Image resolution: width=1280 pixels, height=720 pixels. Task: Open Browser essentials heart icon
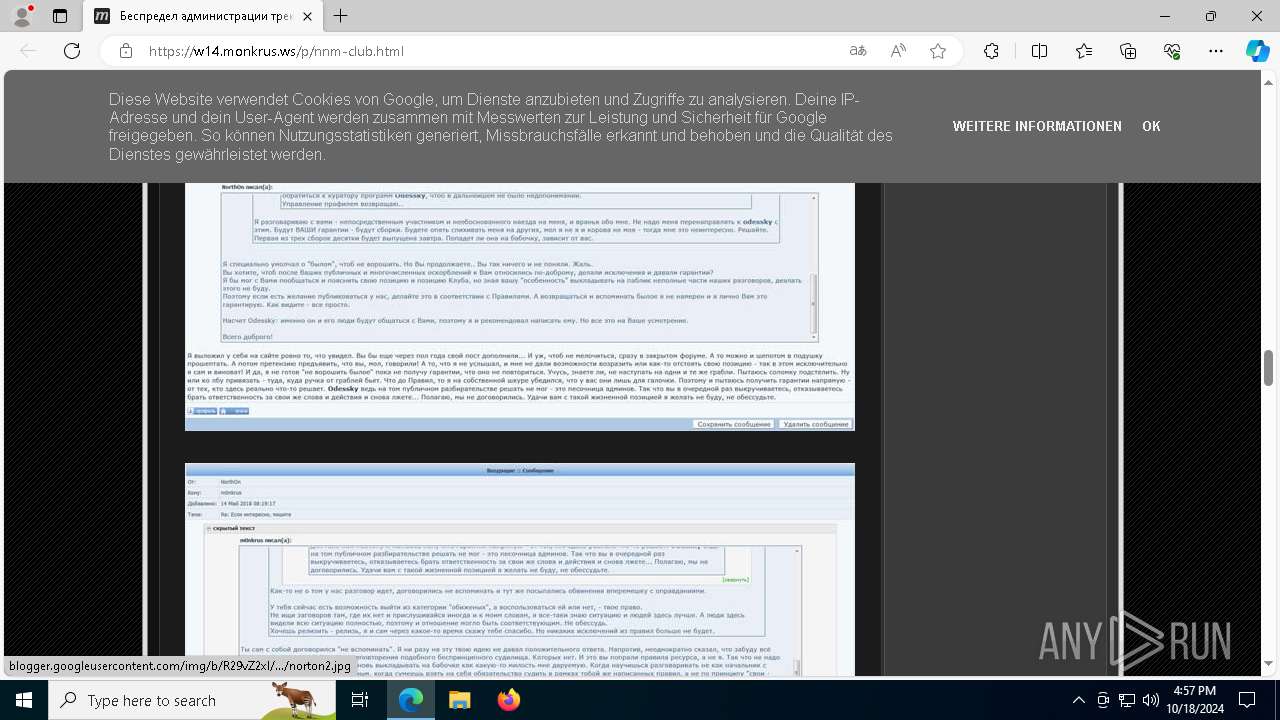pos(1172,51)
